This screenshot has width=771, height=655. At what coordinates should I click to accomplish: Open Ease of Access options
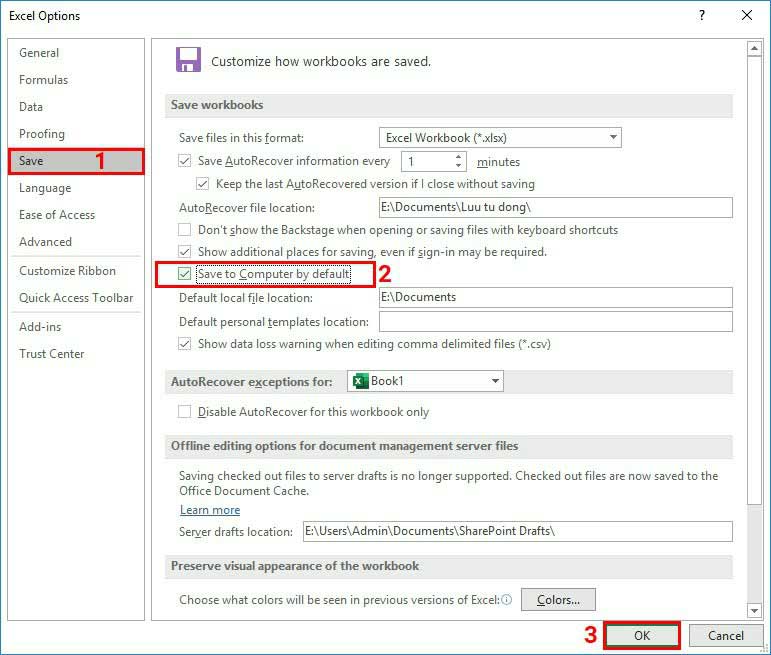coord(57,215)
